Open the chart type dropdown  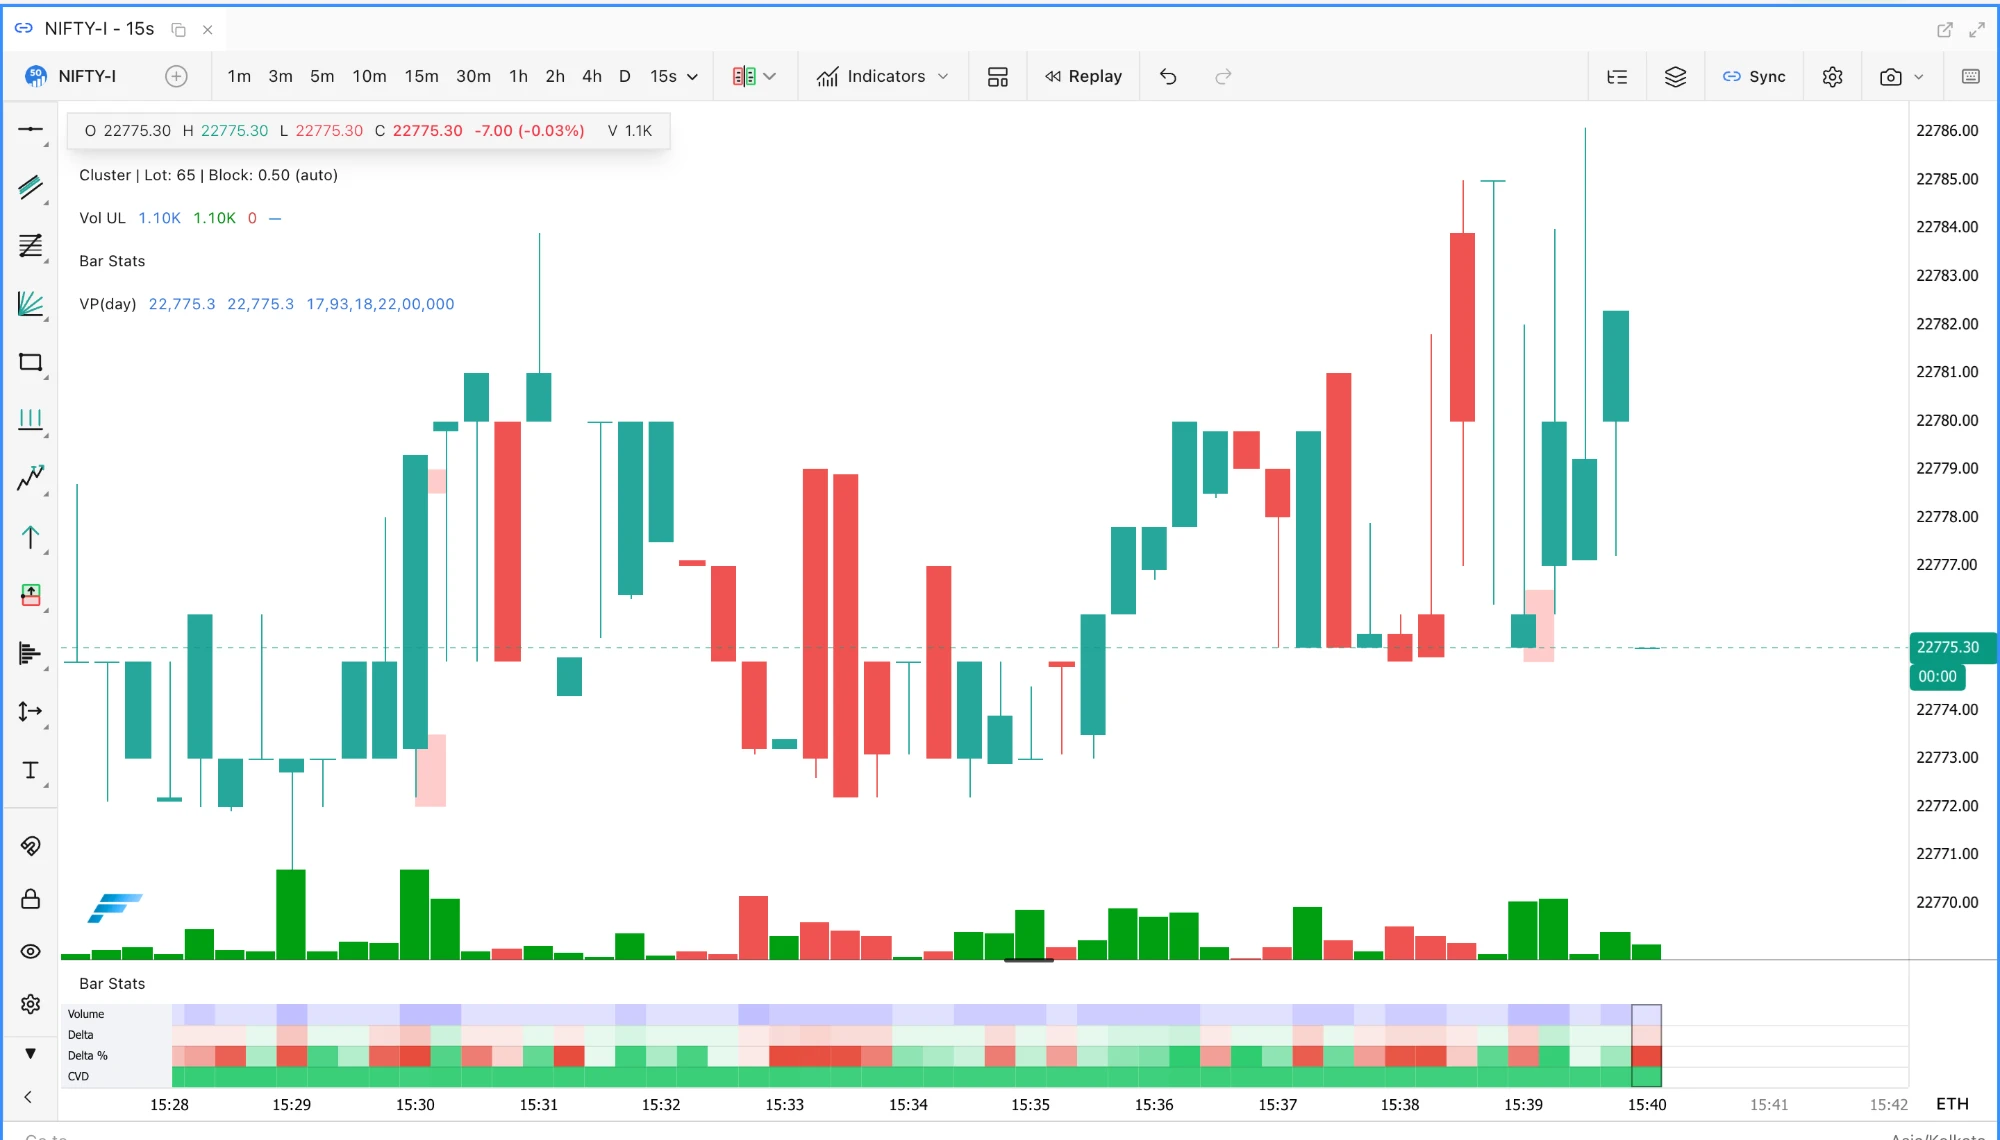(754, 76)
